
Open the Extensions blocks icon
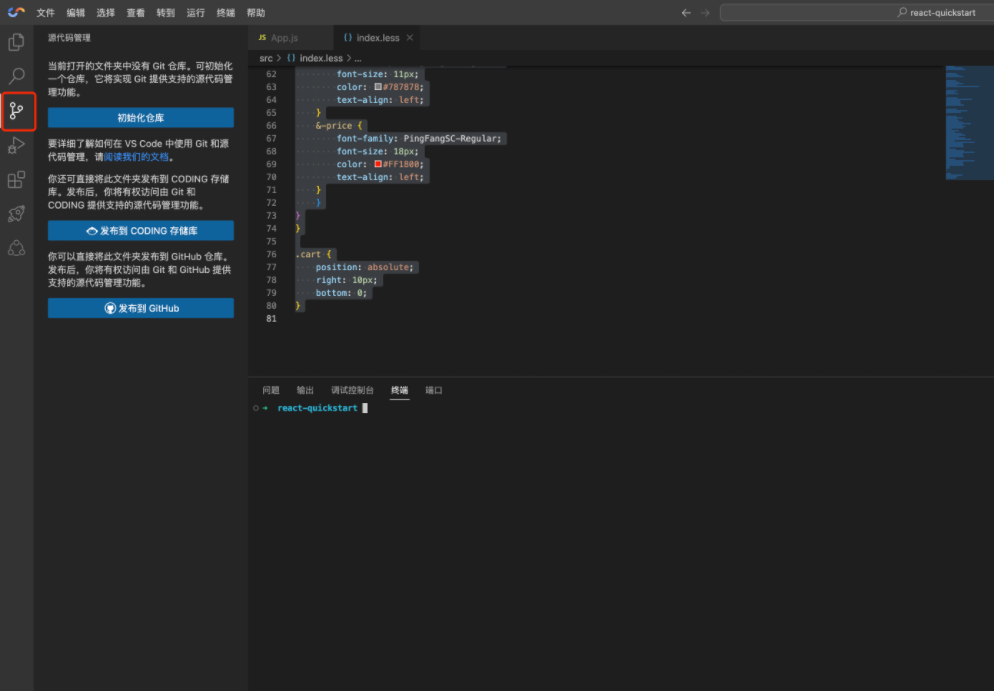[x=16, y=180]
